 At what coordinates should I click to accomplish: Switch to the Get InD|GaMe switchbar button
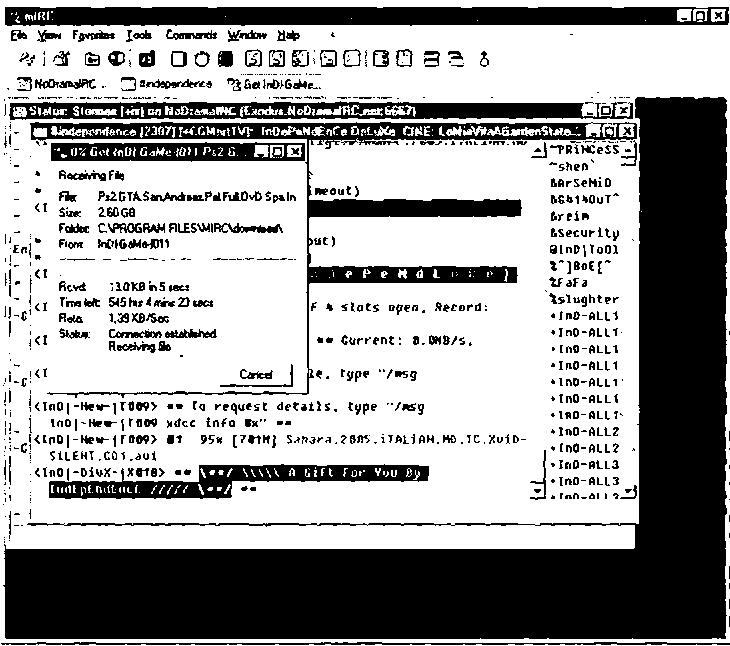(274, 84)
